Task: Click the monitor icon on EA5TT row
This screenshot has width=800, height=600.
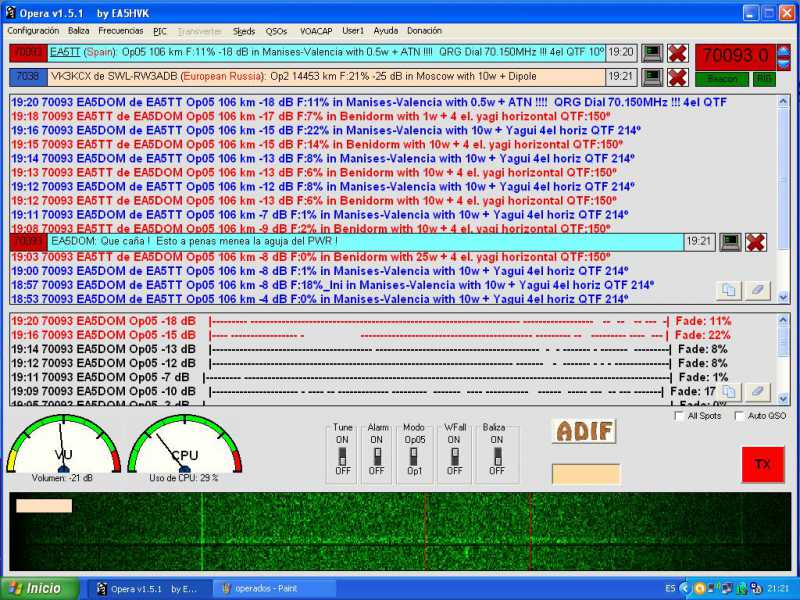Action: pos(652,53)
